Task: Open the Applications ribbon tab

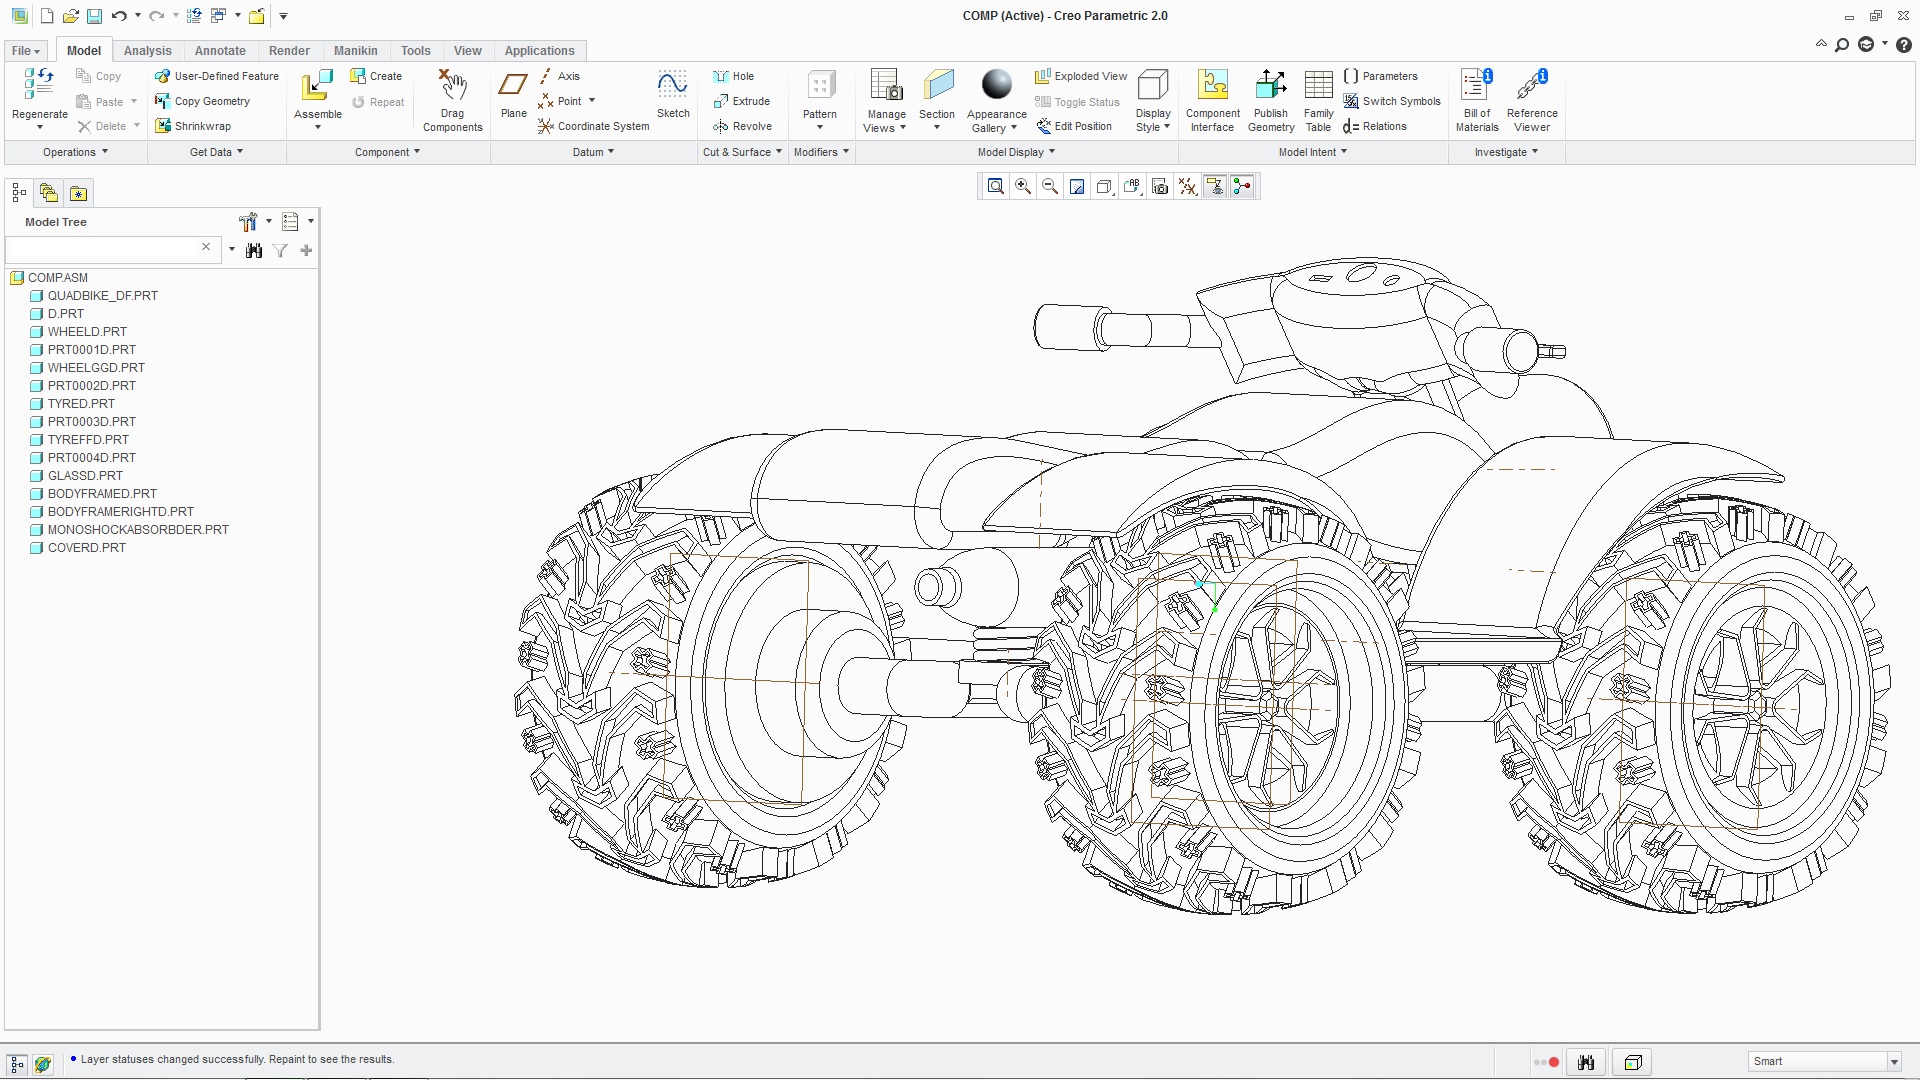Action: 539,51
